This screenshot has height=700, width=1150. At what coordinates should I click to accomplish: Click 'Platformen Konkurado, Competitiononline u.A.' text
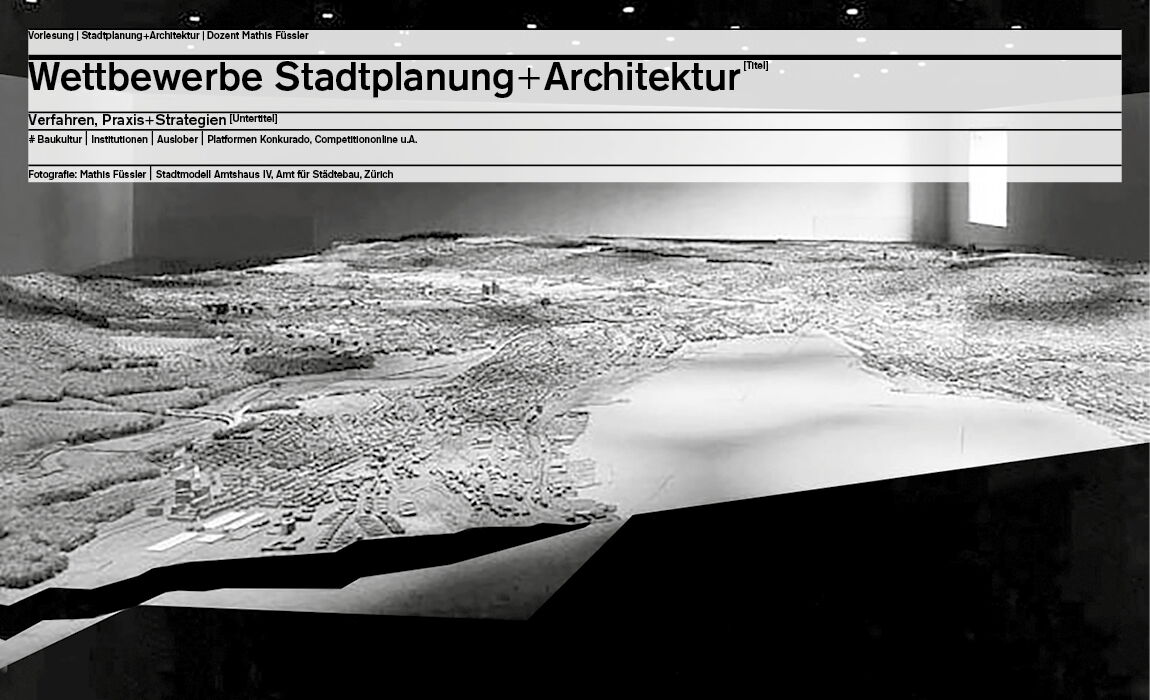point(312,140)
